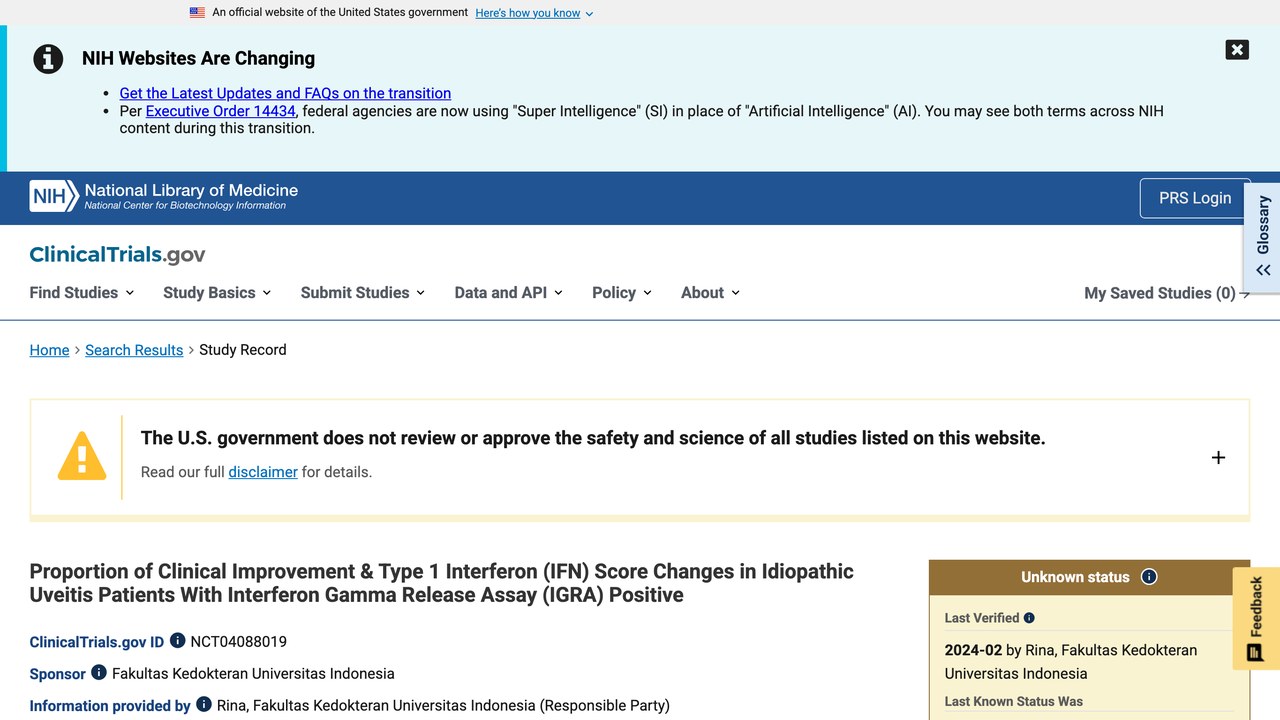Click the info icon next to Last Verified
This screenshot has height=720, width=1280.
[1029, 618]
